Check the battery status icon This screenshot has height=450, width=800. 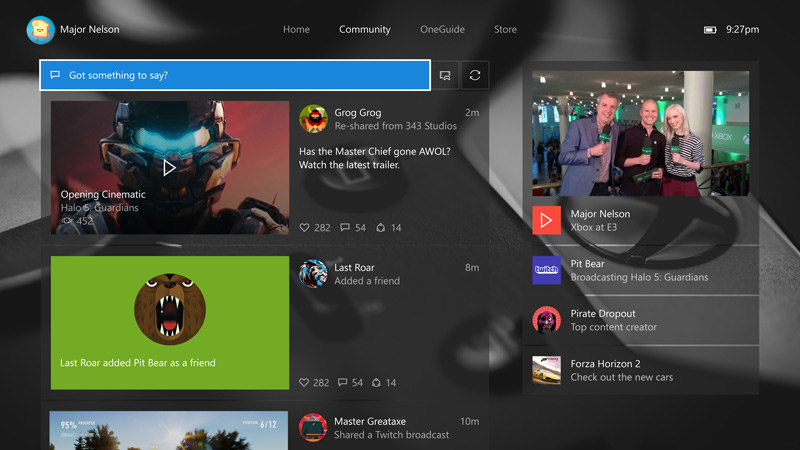pyautogui.click(x=710, y=30)
